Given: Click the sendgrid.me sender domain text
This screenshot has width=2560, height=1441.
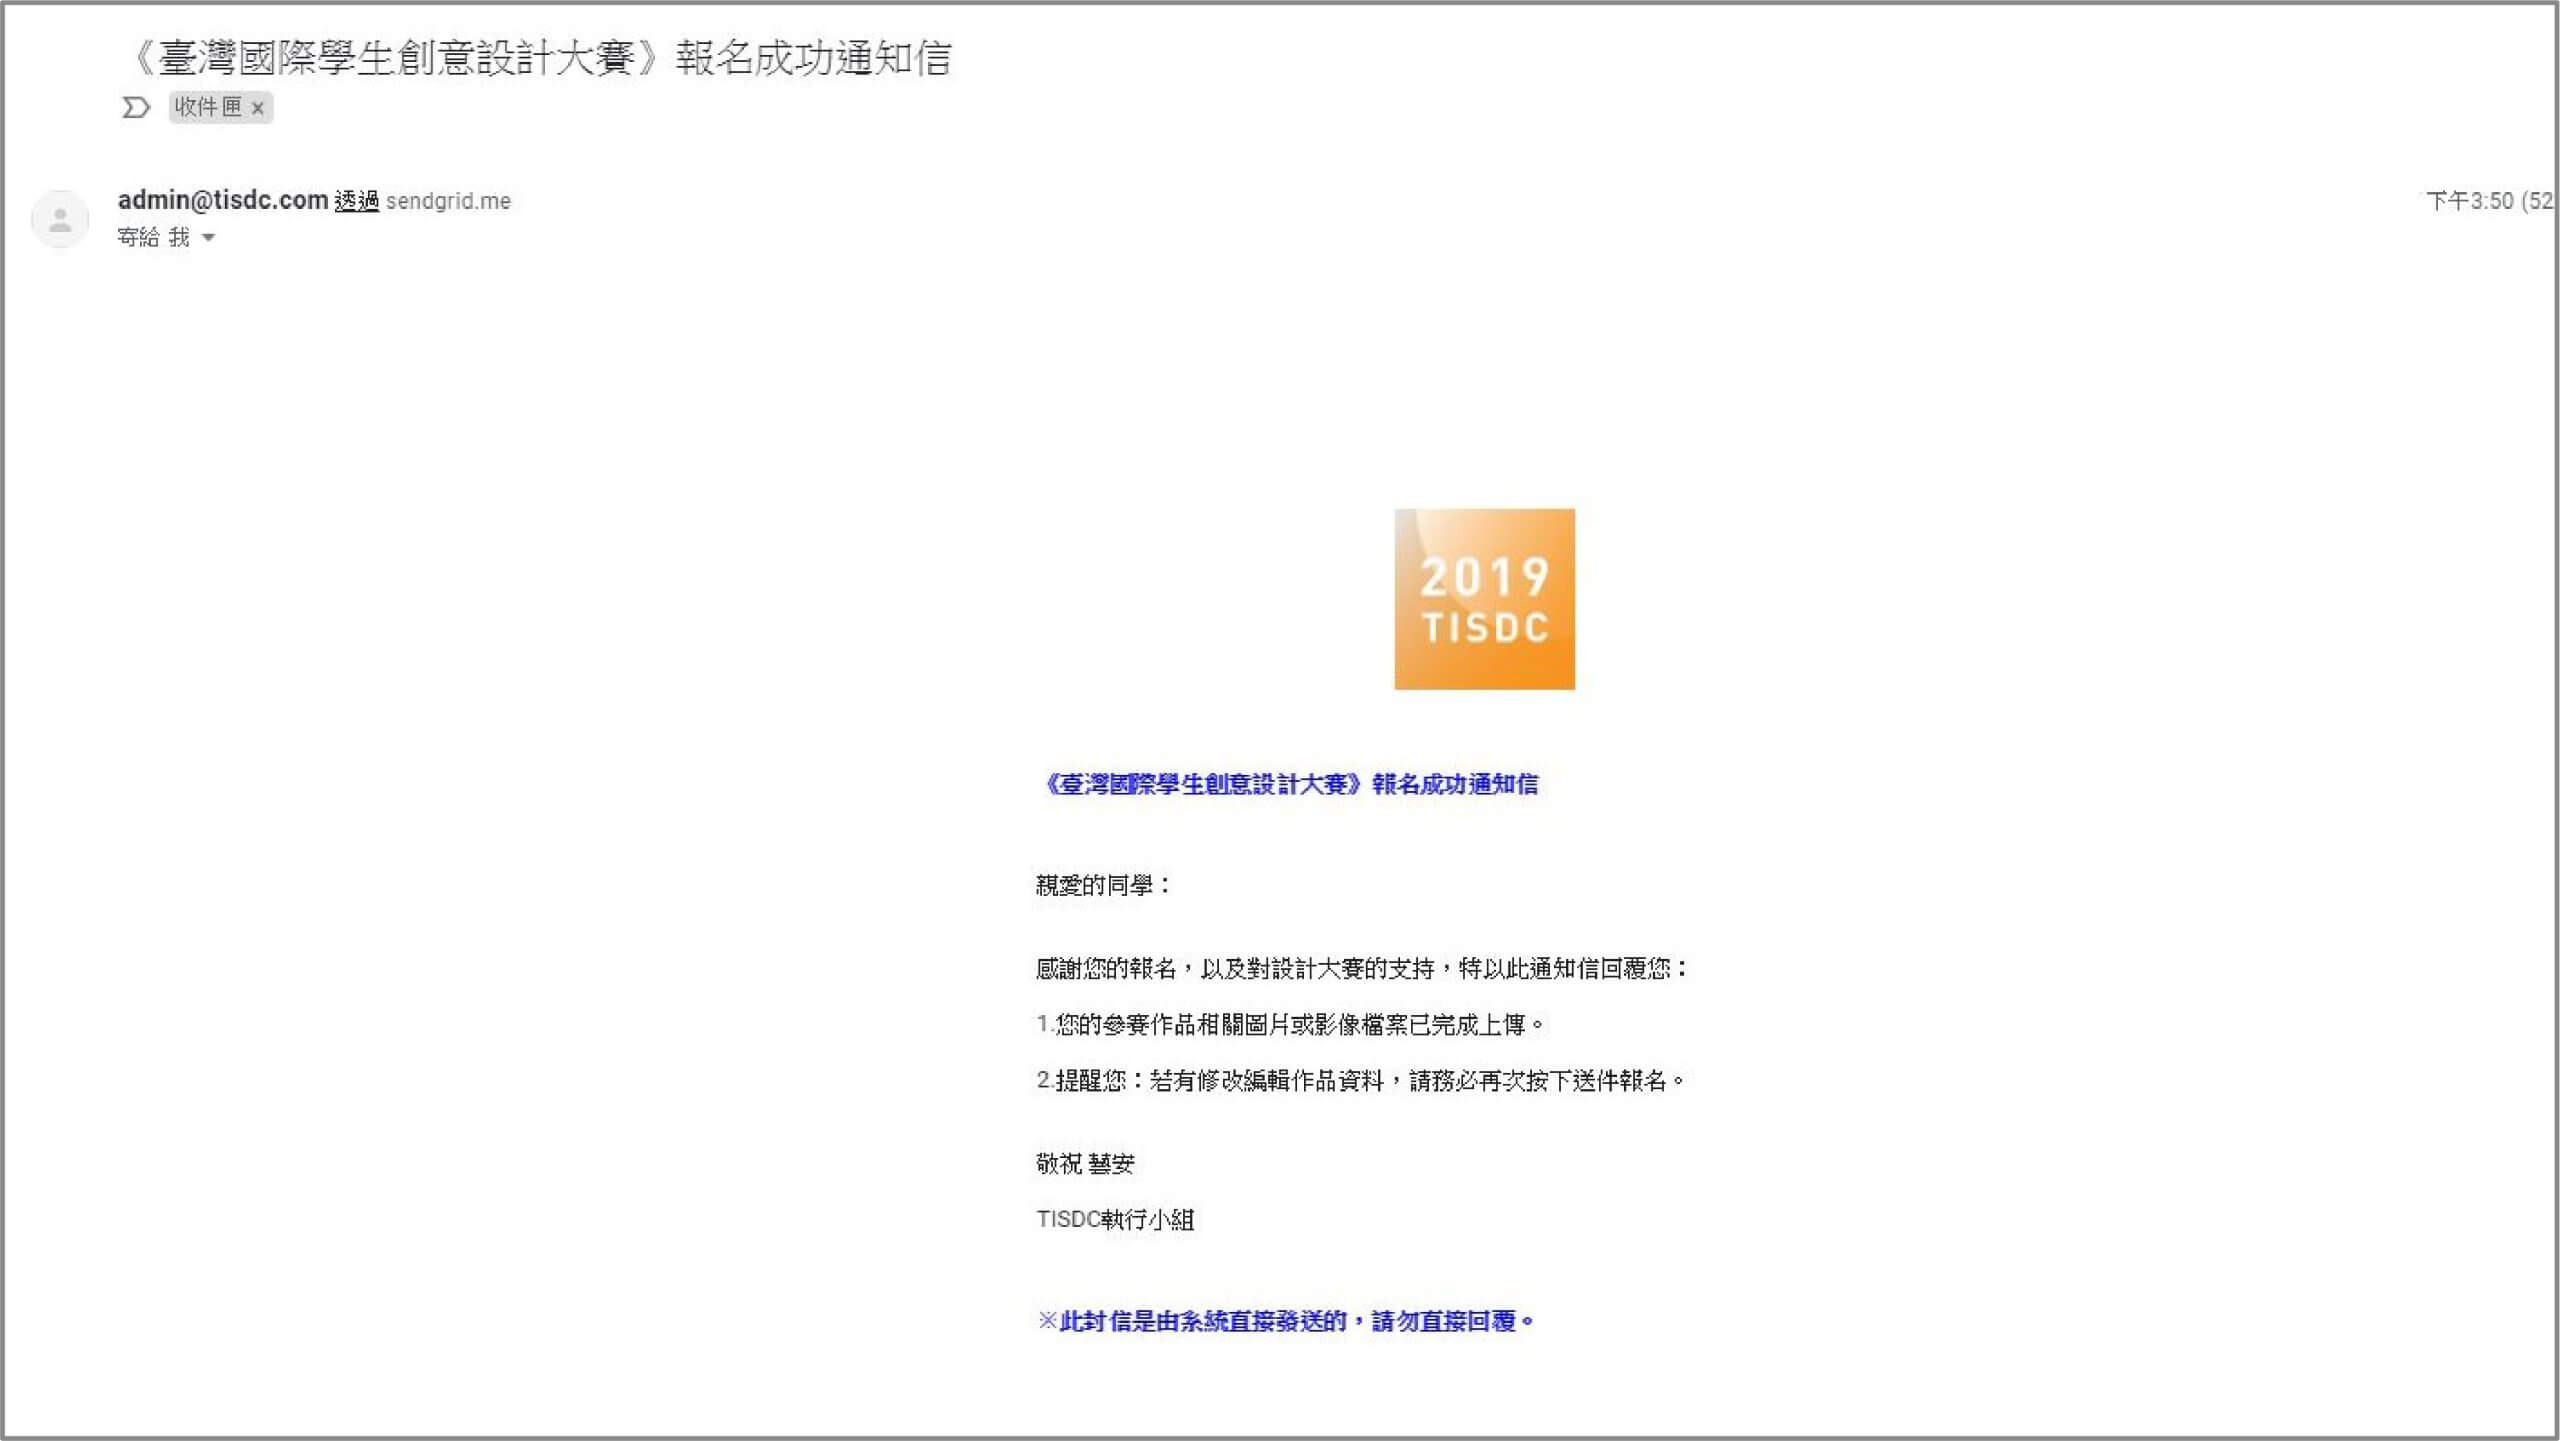Looking at the screenshot, I should (449, 200).
